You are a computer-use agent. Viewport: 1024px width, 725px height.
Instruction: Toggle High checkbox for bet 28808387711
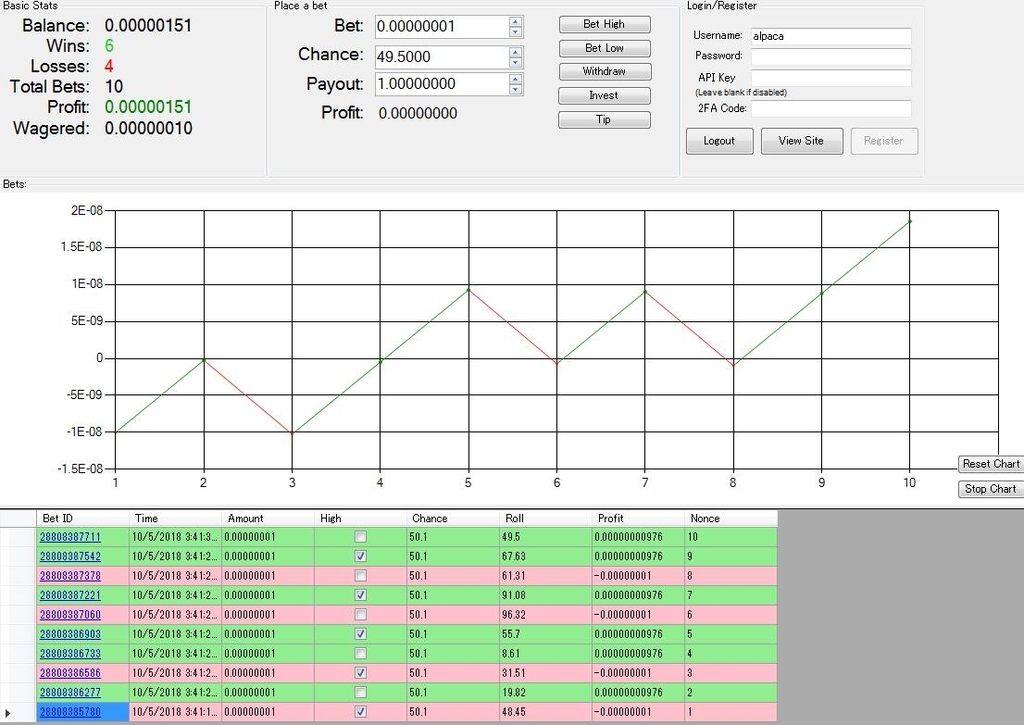[360, 537]
